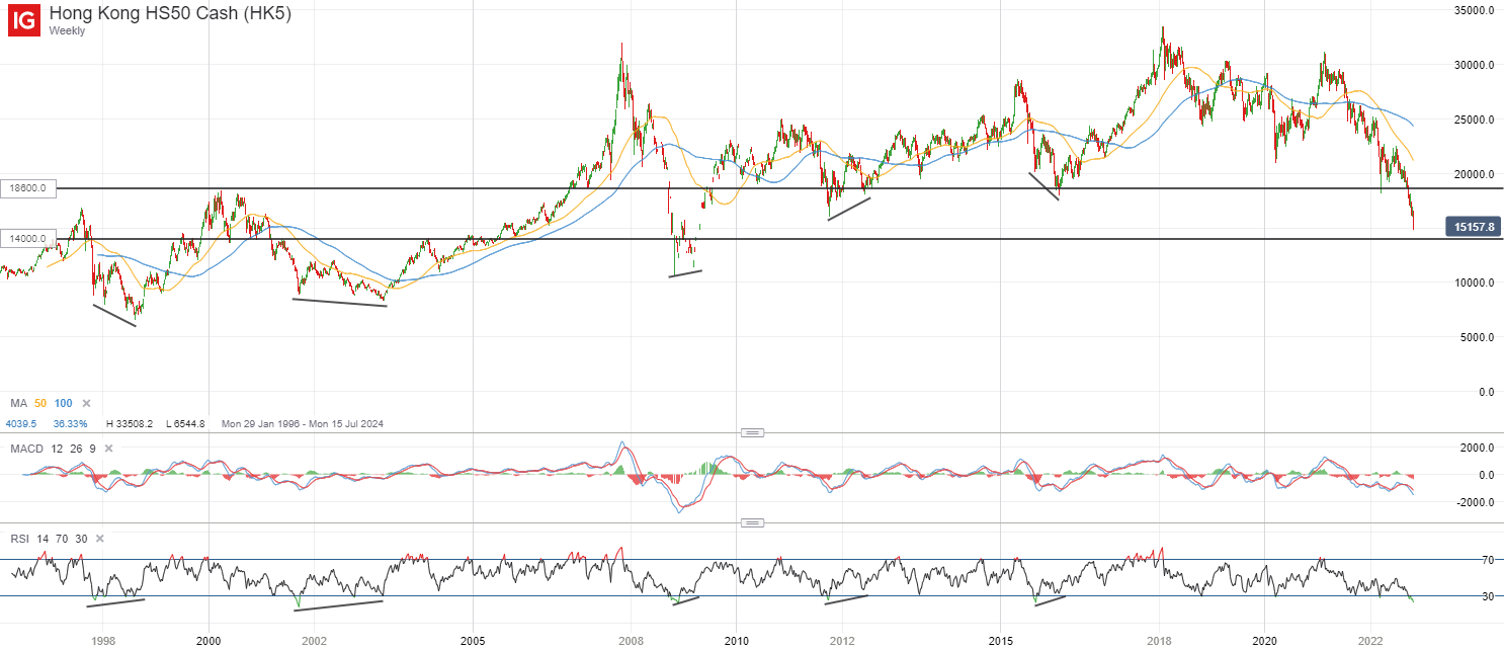Click the MACD slow period value 26

point(74,449)
